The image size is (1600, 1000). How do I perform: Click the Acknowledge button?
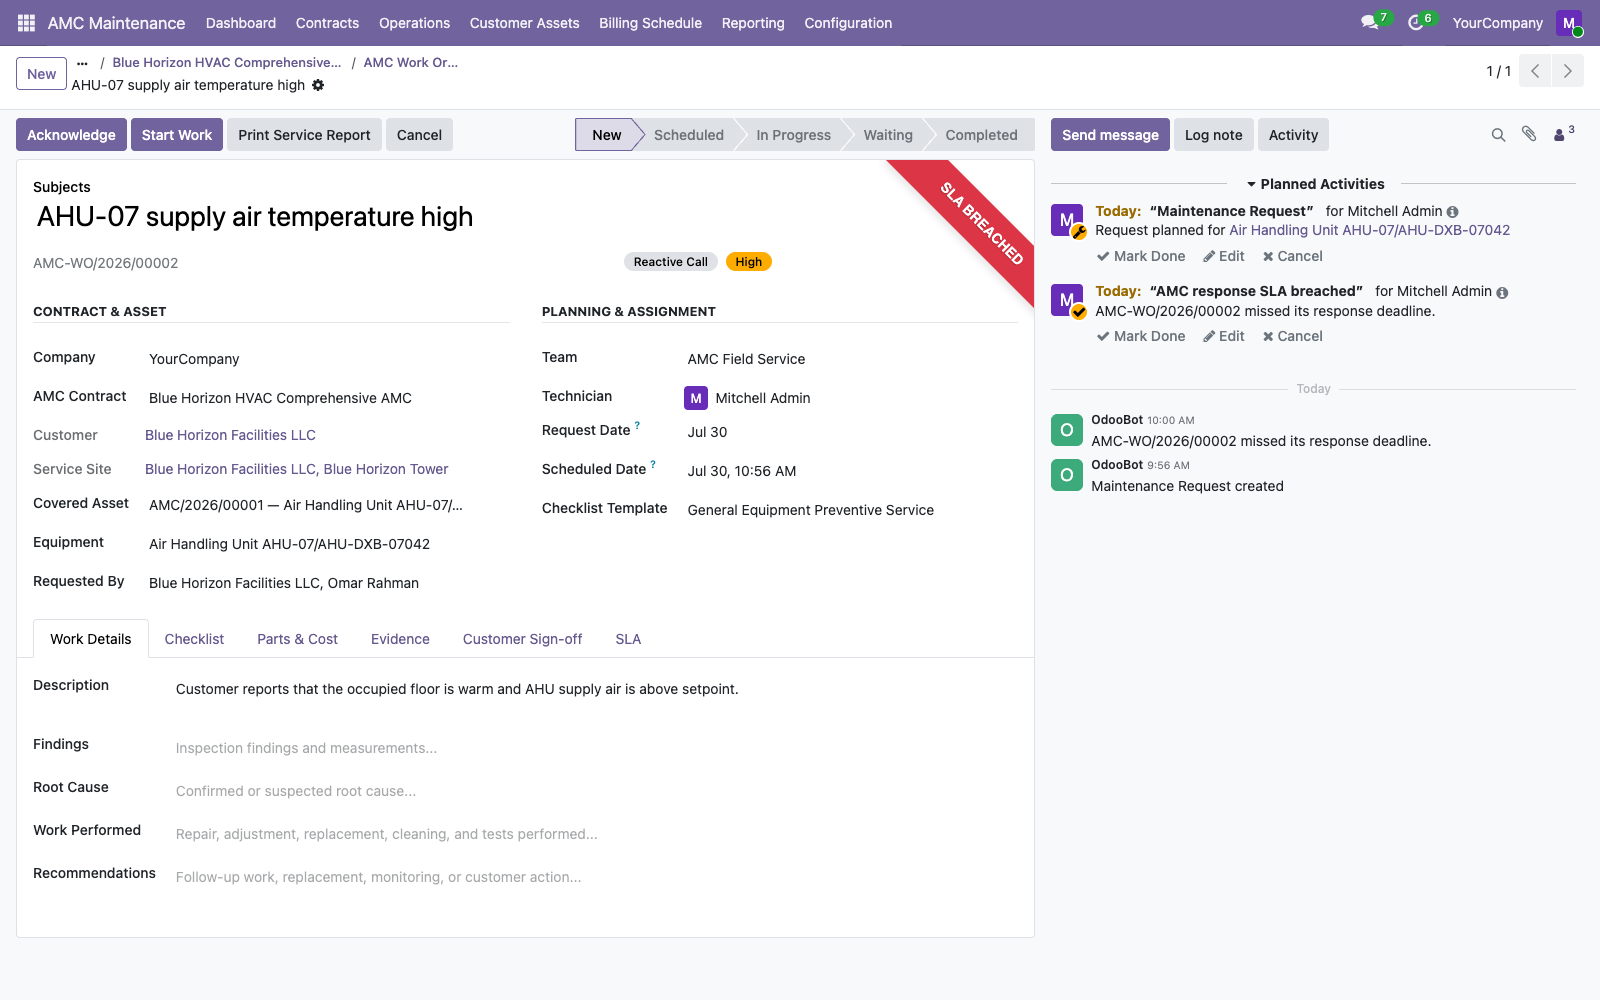pos(71,135)
